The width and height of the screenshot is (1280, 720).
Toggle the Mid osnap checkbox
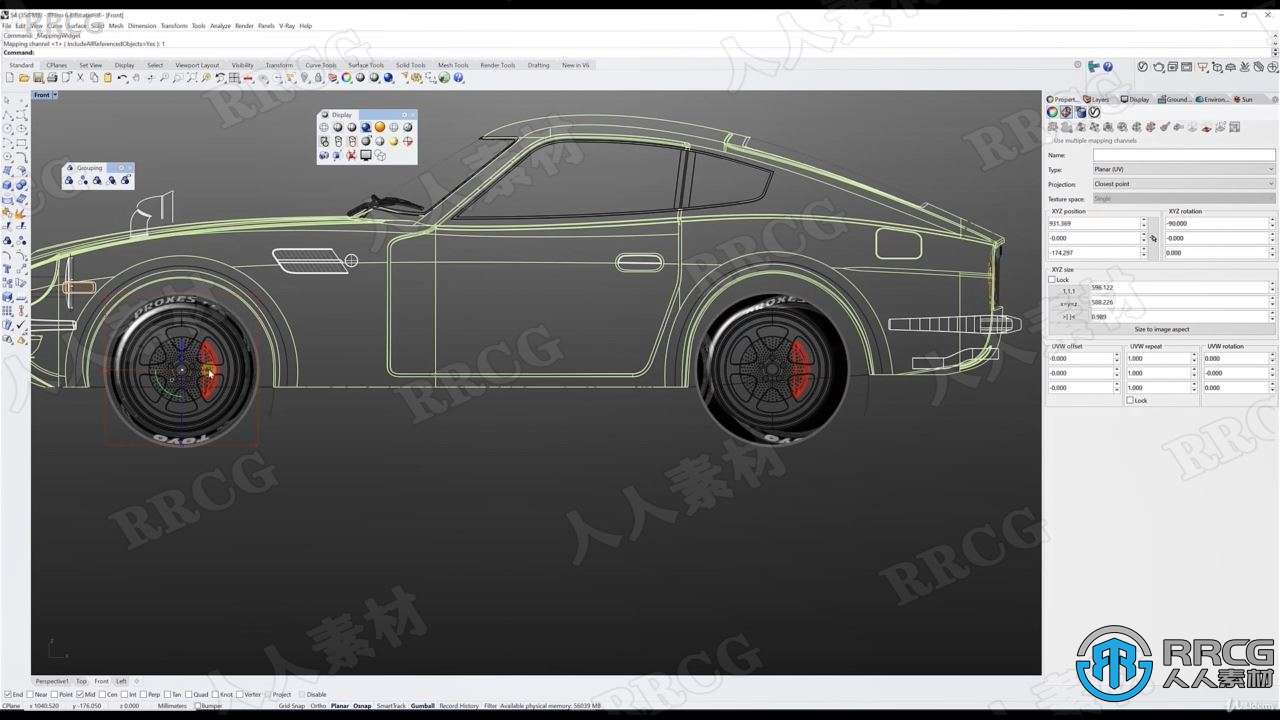(x=80, y=694)
